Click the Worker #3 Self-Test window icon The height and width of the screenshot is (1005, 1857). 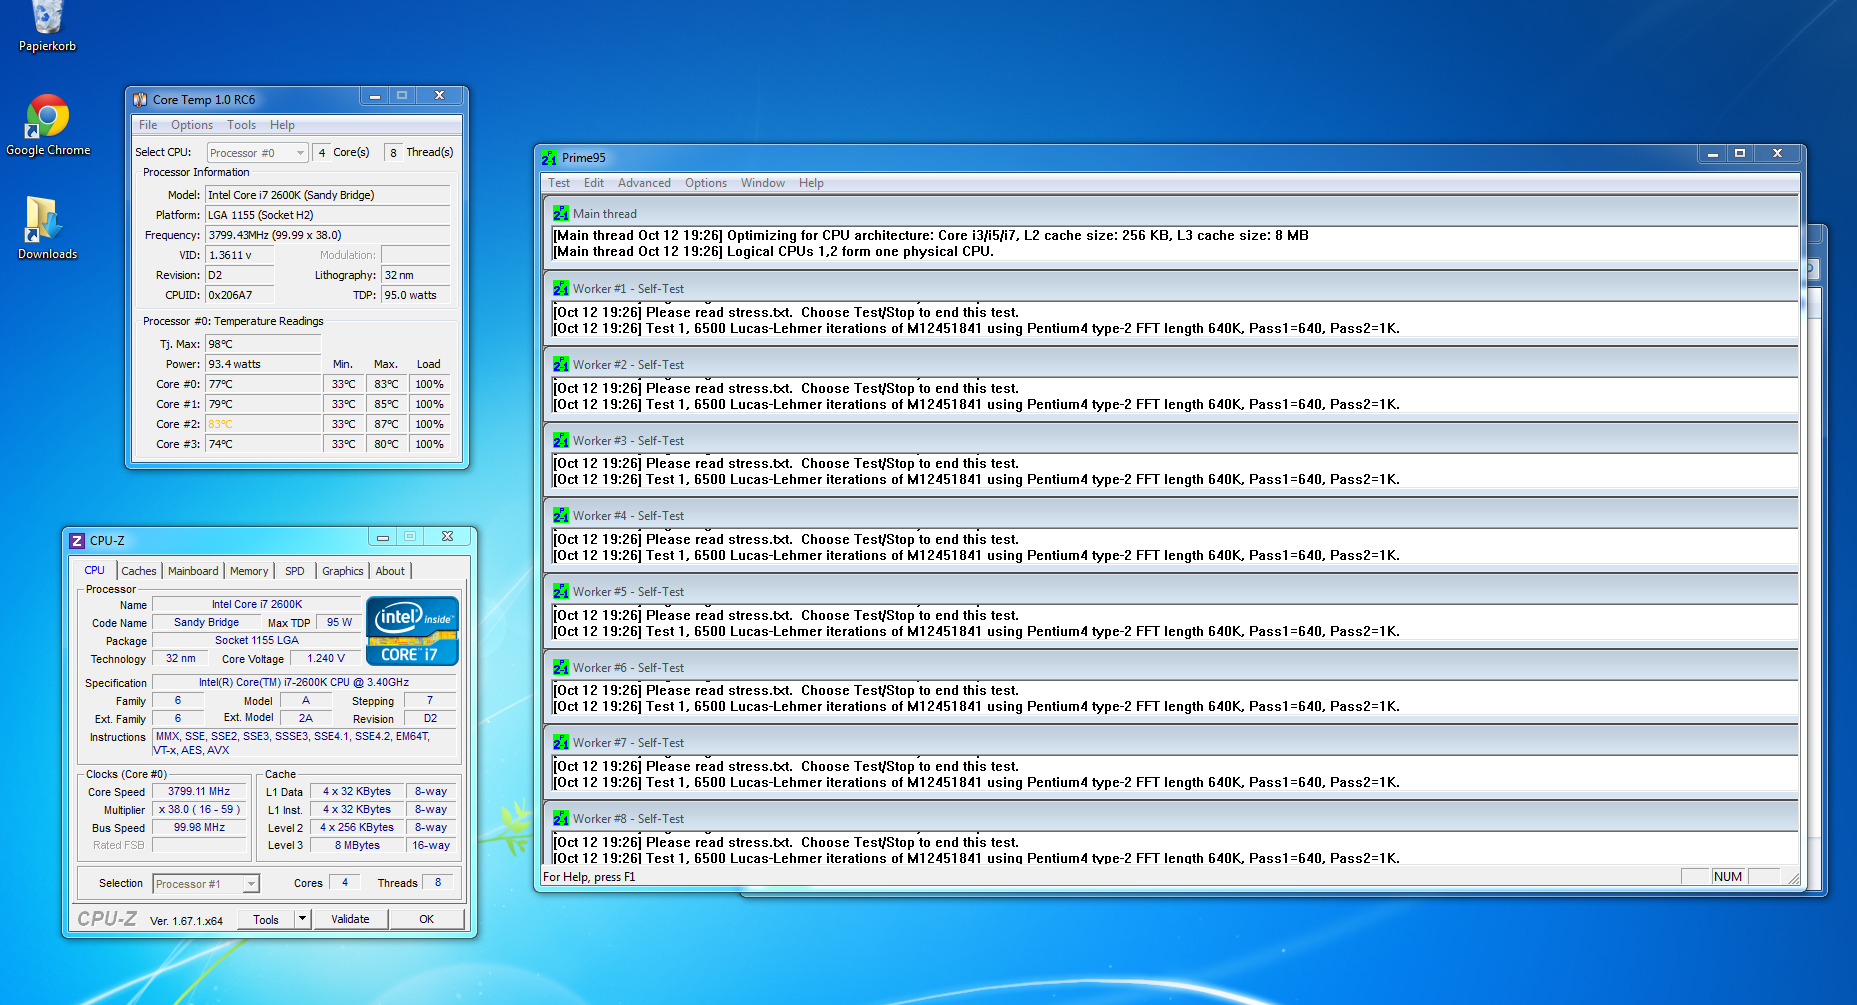pyautogui.click(x=561, y=441)
